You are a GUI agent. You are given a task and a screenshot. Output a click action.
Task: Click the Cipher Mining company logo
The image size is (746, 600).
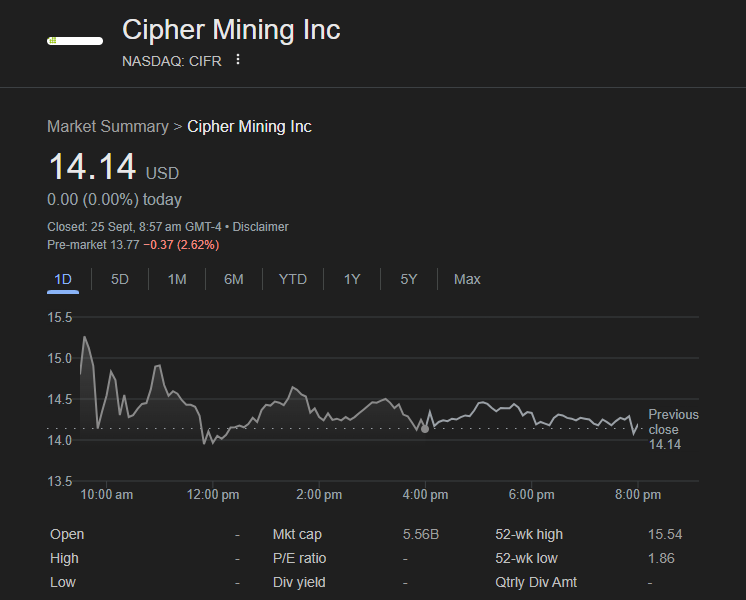[x=75, y=41]
